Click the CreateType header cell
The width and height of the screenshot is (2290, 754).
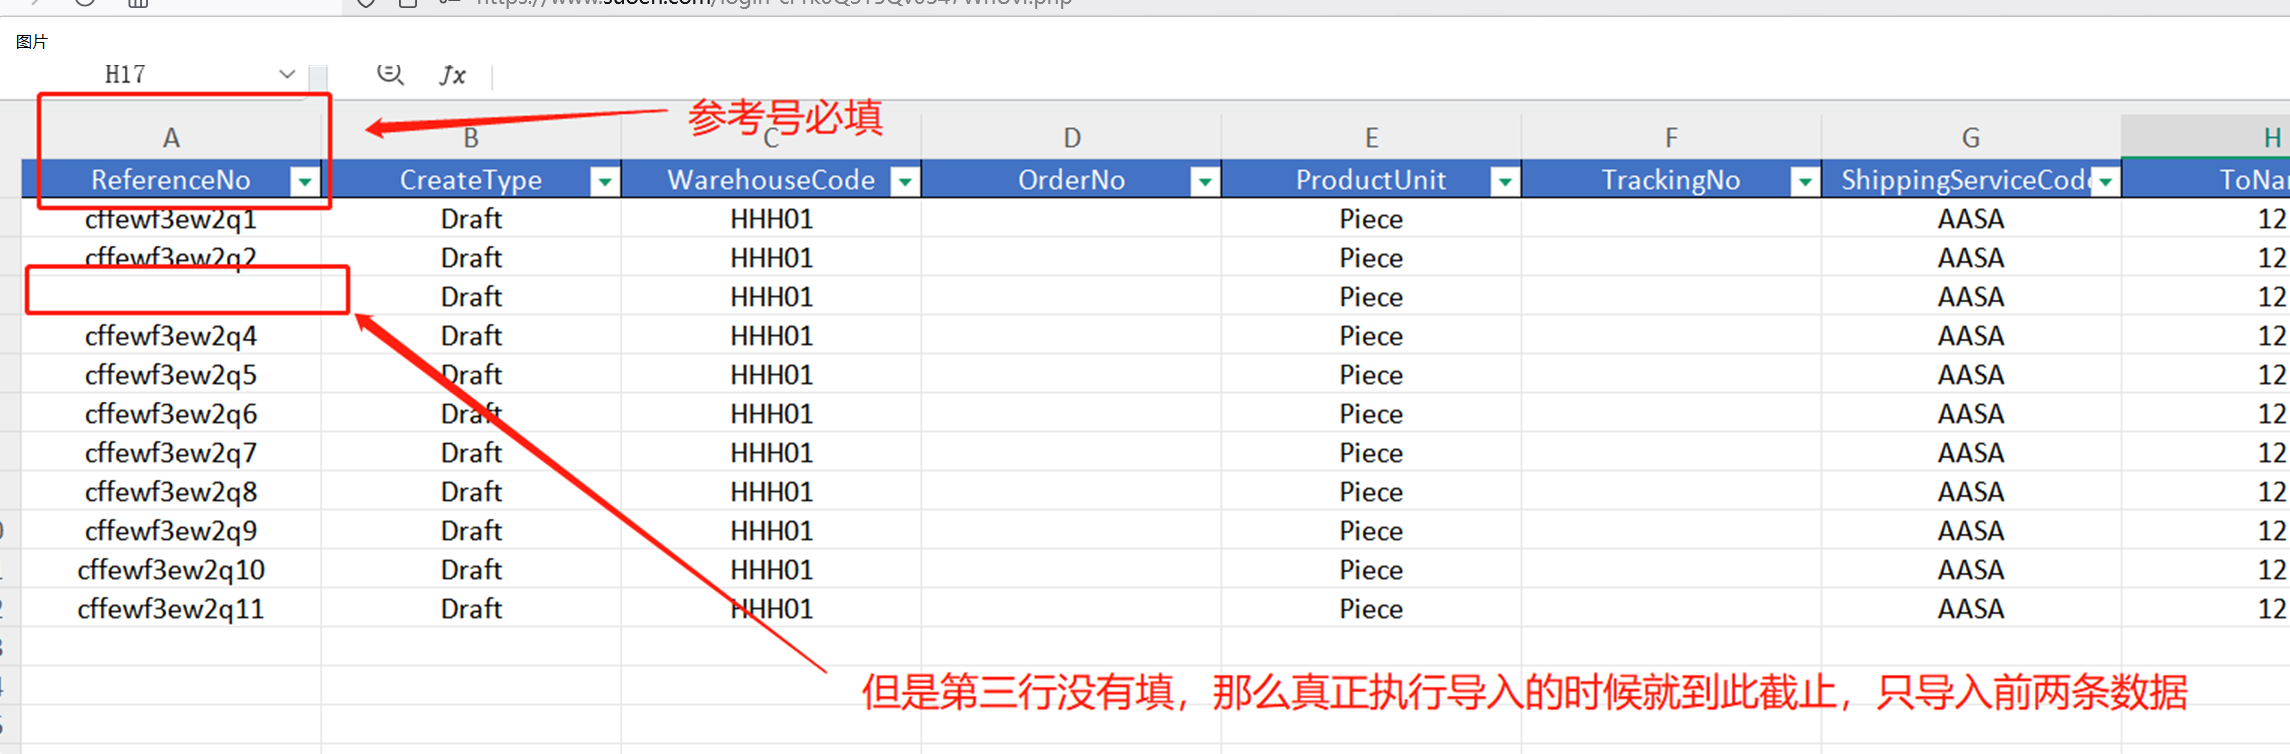click(x=471, y=179)
